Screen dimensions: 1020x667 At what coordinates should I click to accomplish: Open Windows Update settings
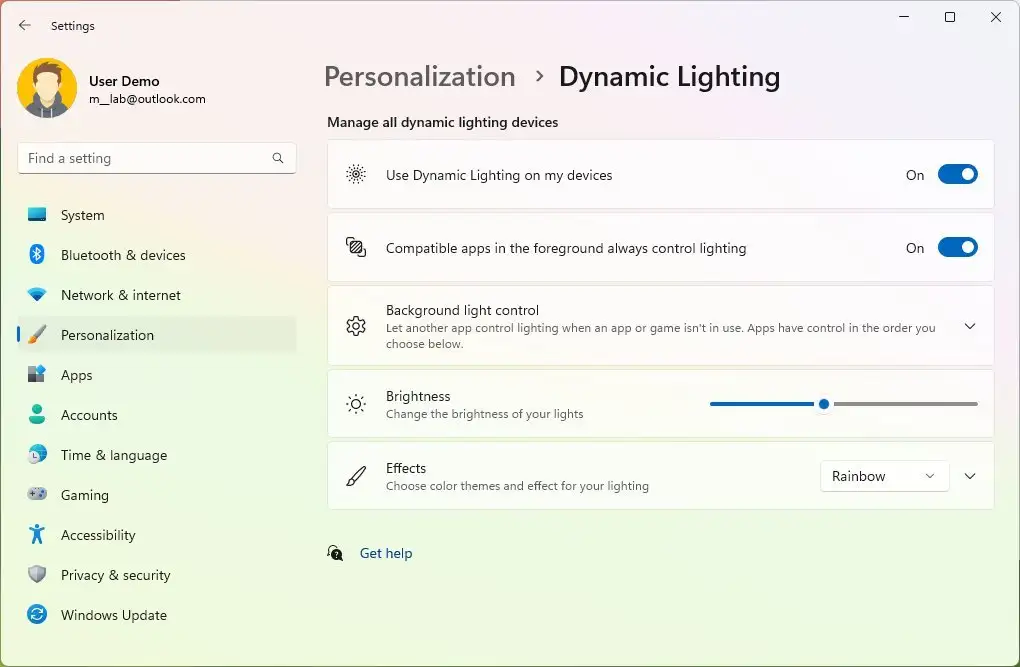click(113, 615)
